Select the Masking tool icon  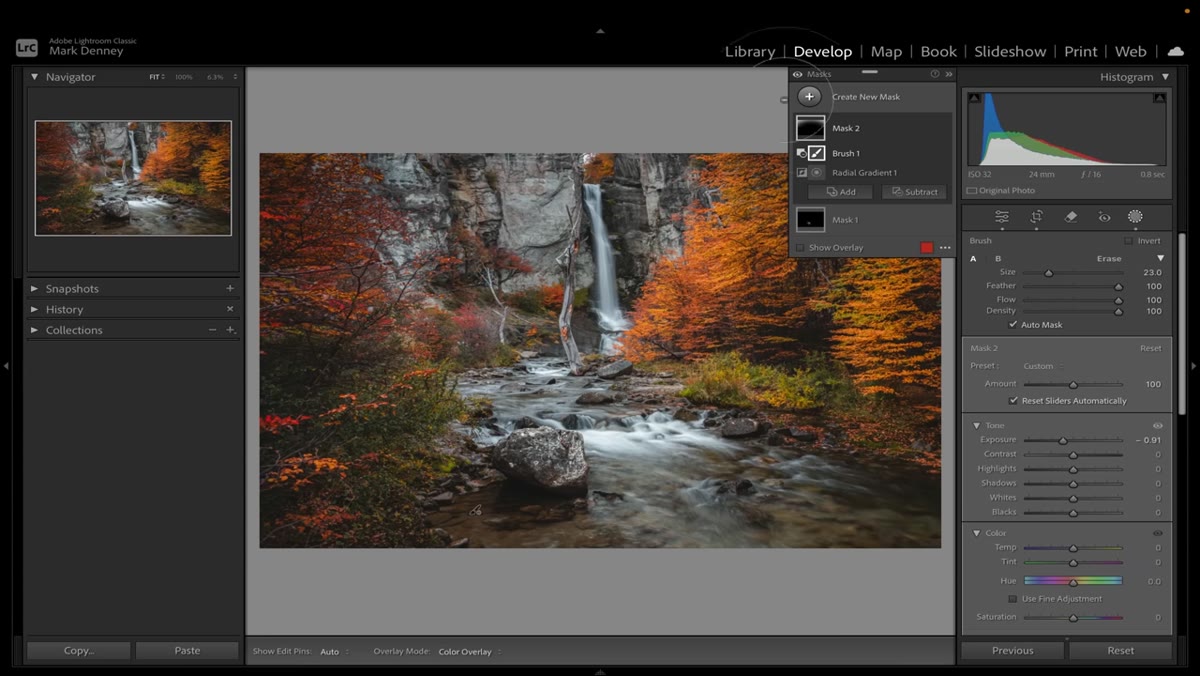[x=1135, y=217]
